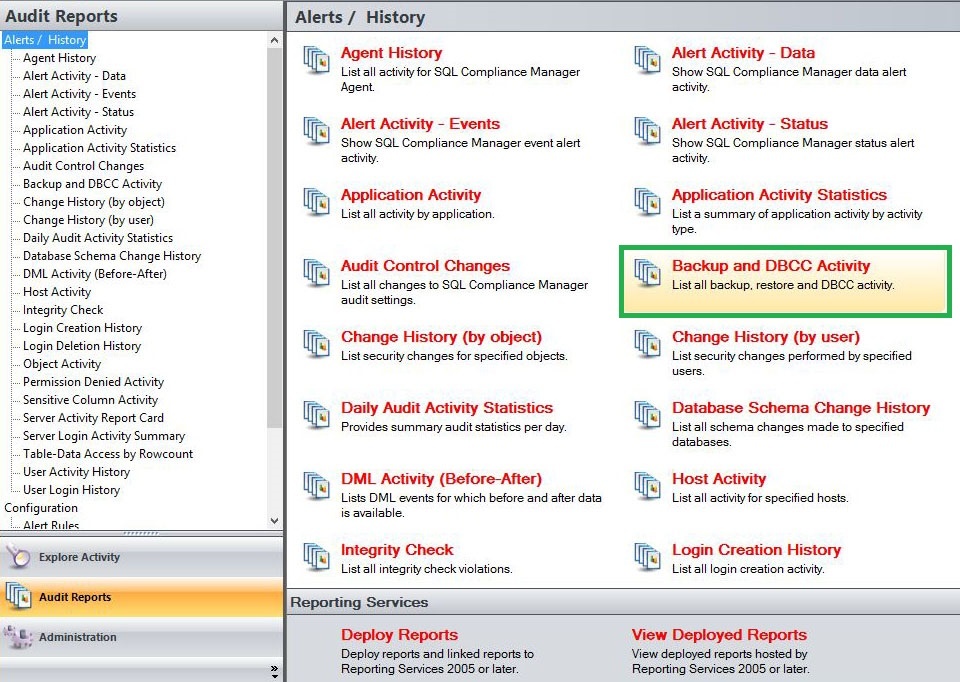Viewport: 960px width, 682px height.
Task: Click the tree scrollbar down arrow
Action: tap(274, 521)
